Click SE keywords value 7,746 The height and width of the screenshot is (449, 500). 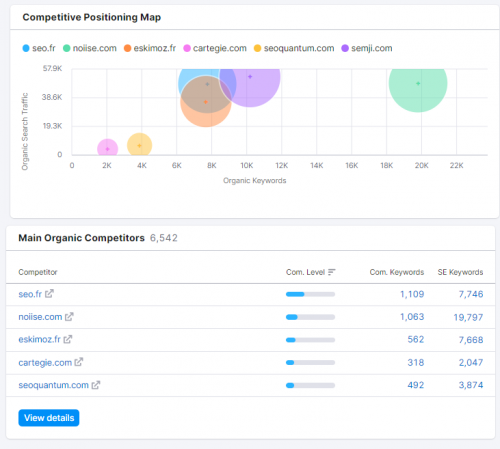coord(471,294)
